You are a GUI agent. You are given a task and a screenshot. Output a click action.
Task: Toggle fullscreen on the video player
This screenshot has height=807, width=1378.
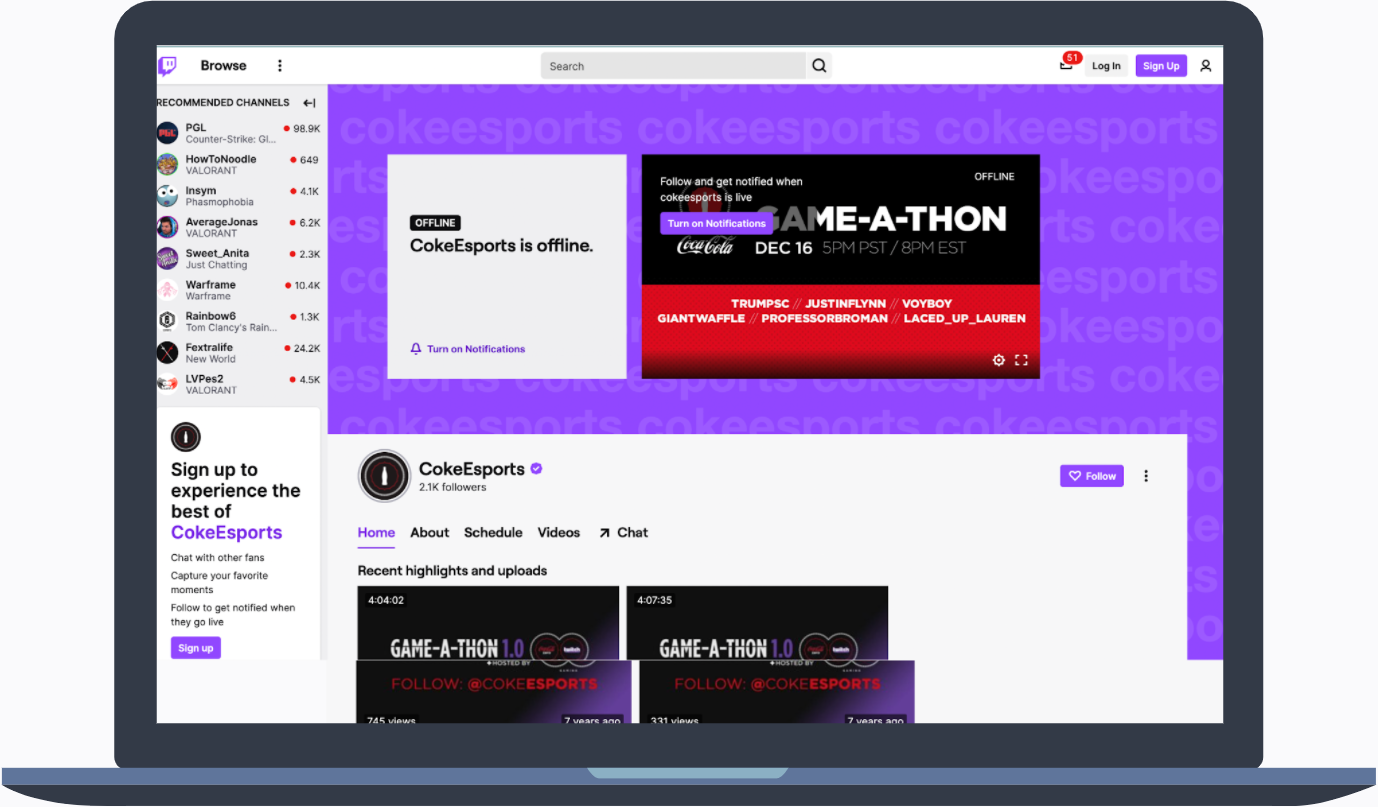(x=1021, y=360)
